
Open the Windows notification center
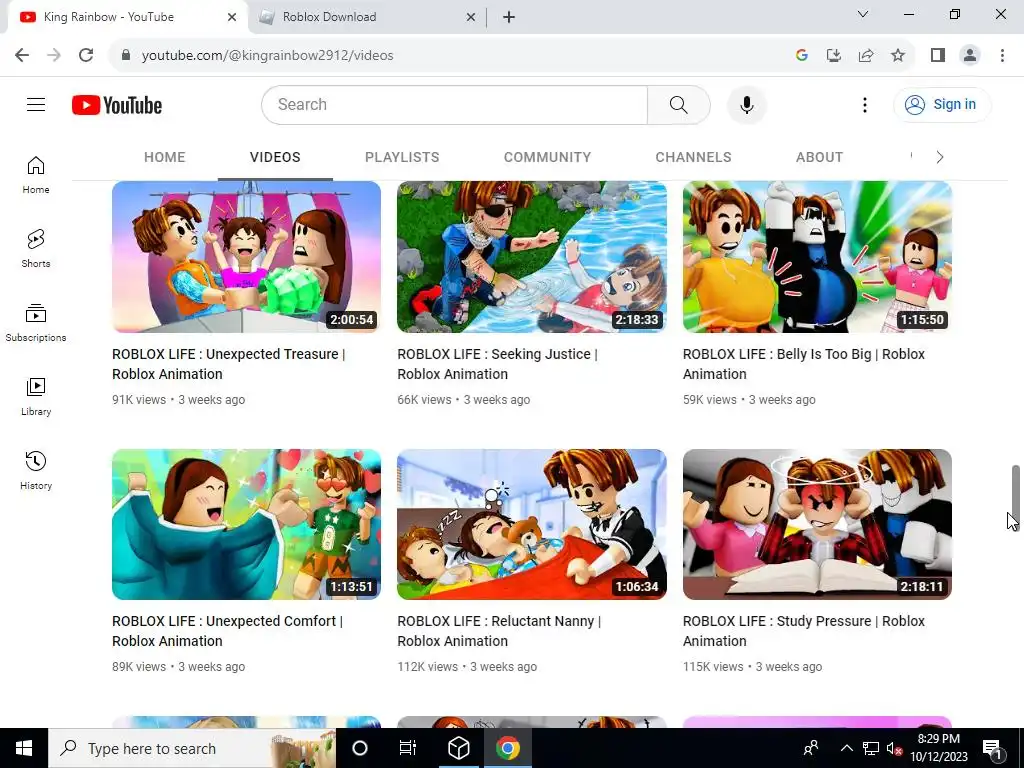click(992, 748)
